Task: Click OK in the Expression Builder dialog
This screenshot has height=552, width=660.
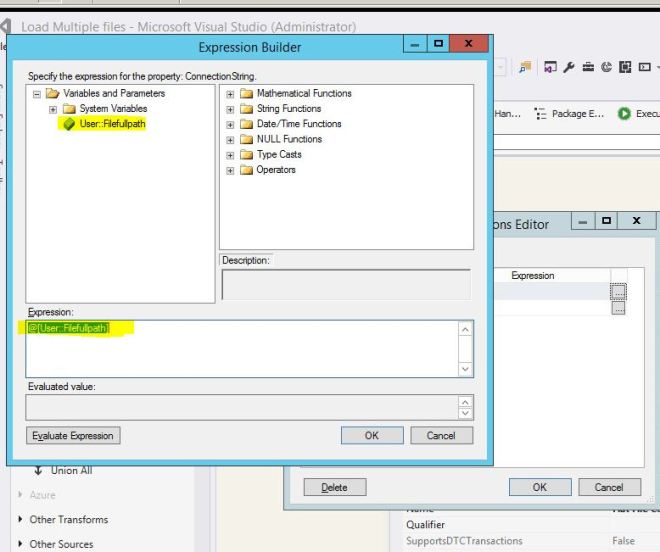Action: [x=372, y=436]
